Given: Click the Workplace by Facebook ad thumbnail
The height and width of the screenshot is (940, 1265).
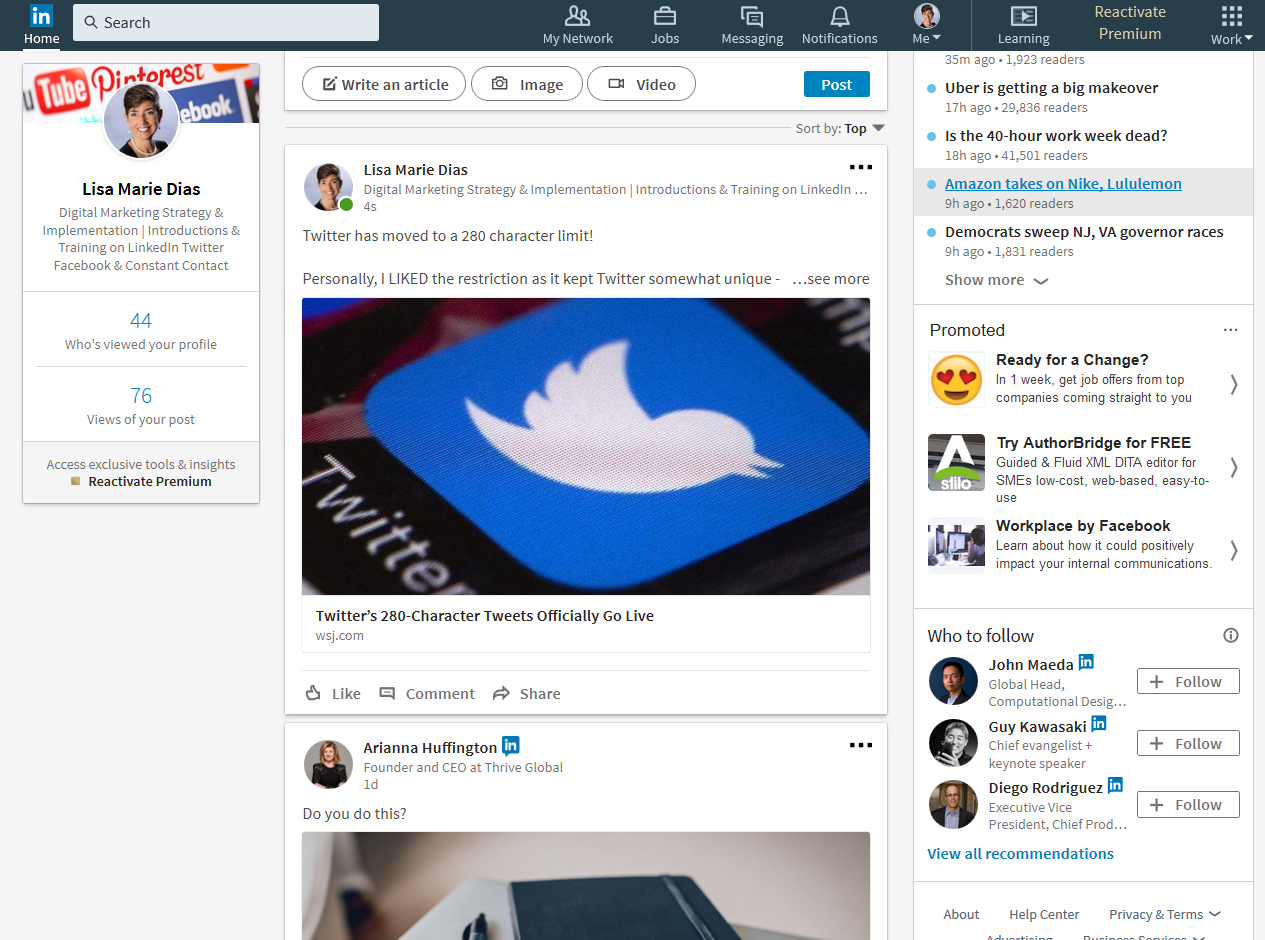Looking at the screenshot, I should coord(957,545).
